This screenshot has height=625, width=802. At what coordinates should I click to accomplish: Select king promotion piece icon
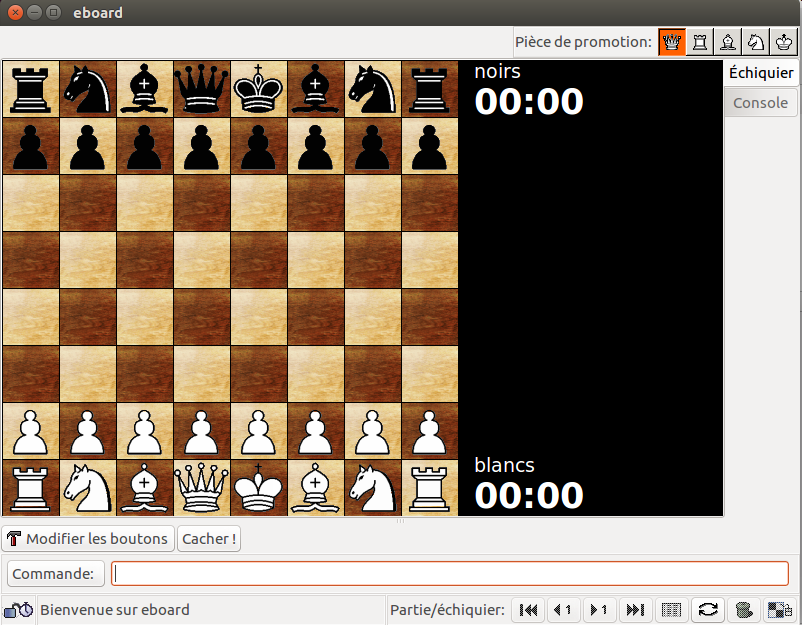coord(783,42)
